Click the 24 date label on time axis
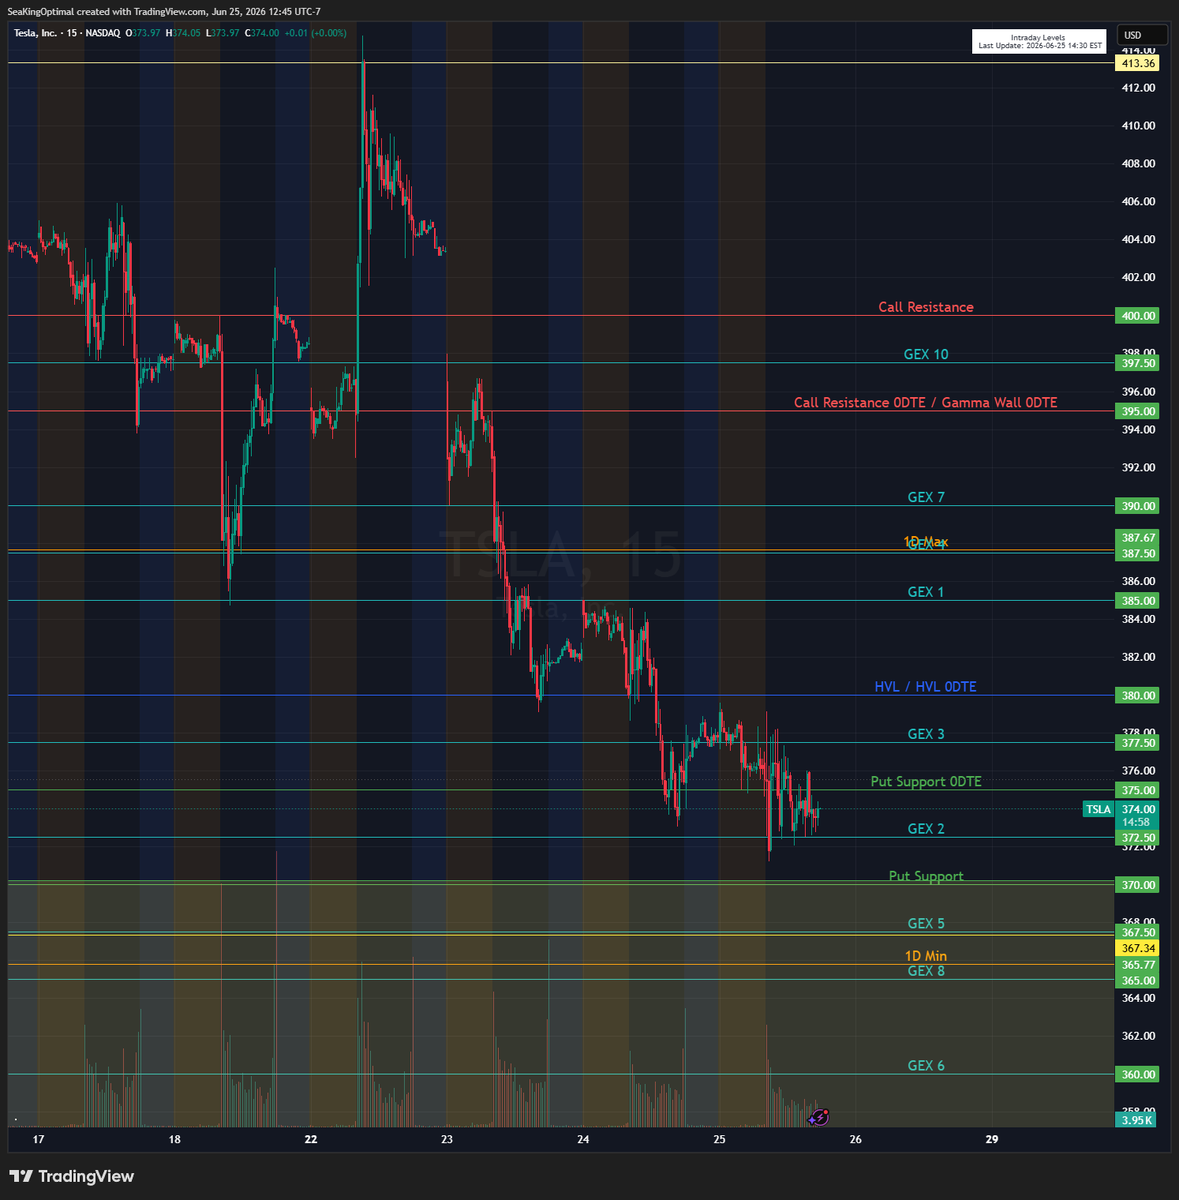 pyautogui.click(x=583, y=1139)
